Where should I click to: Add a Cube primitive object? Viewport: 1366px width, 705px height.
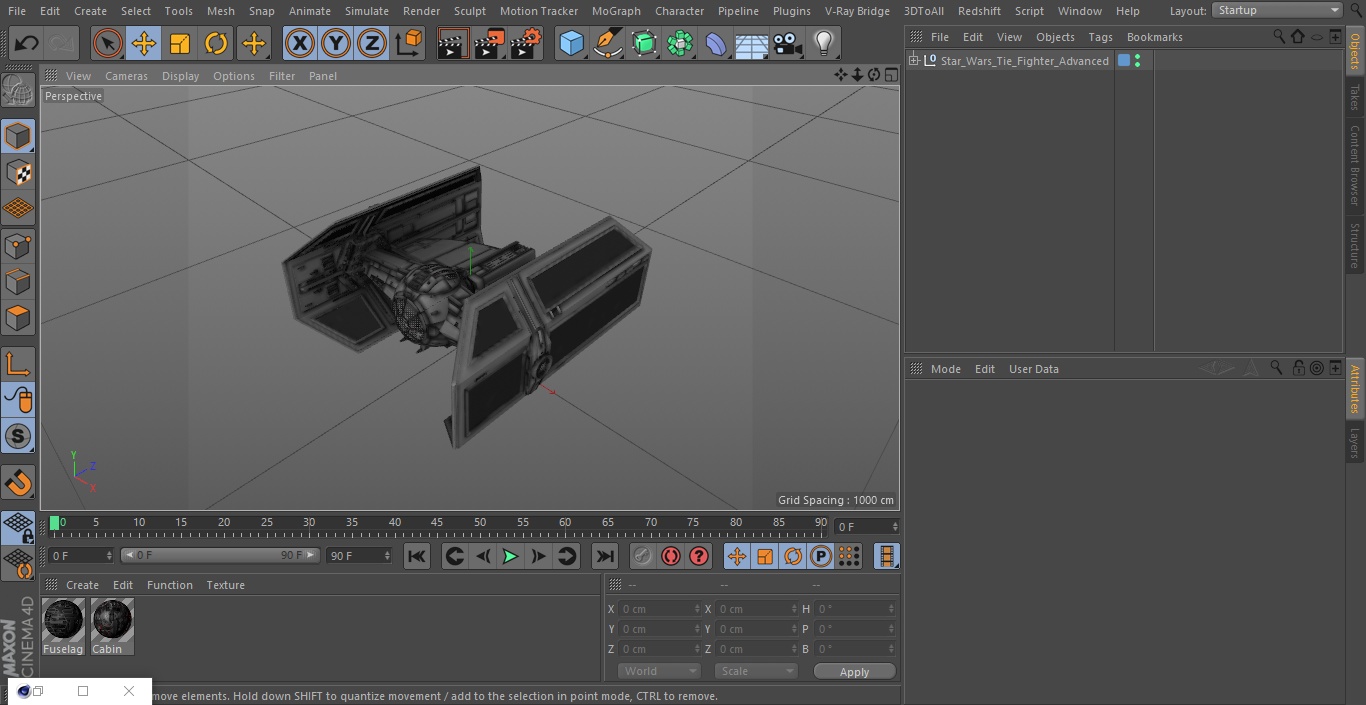coord(571,43)
